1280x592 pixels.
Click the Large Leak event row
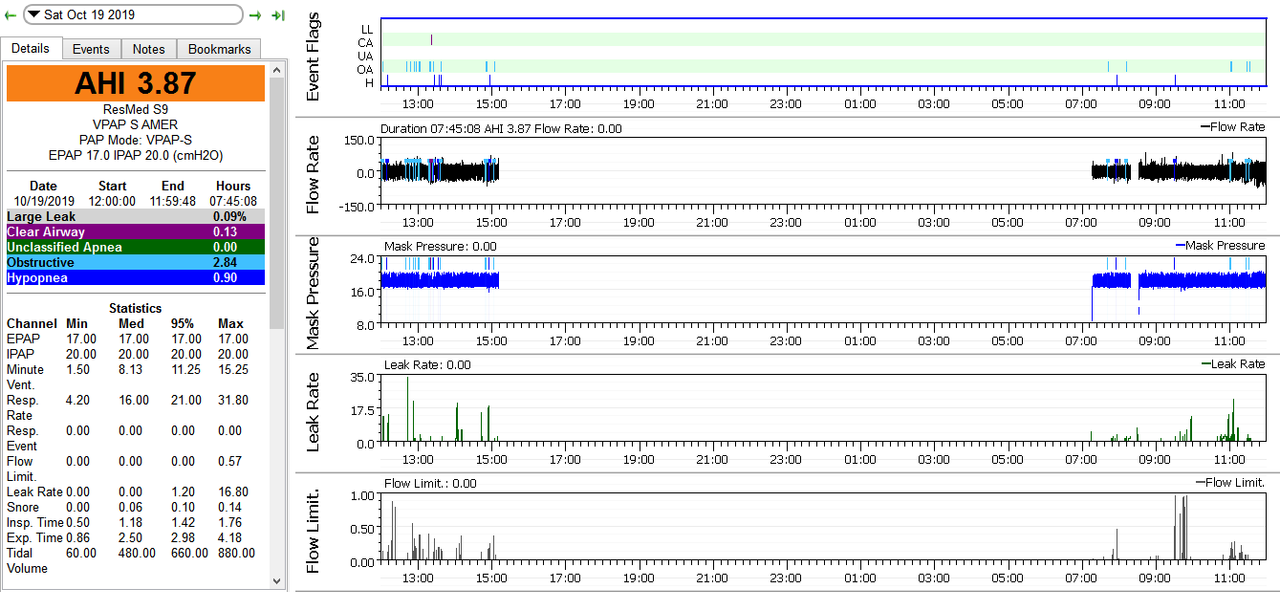point(136,216)
